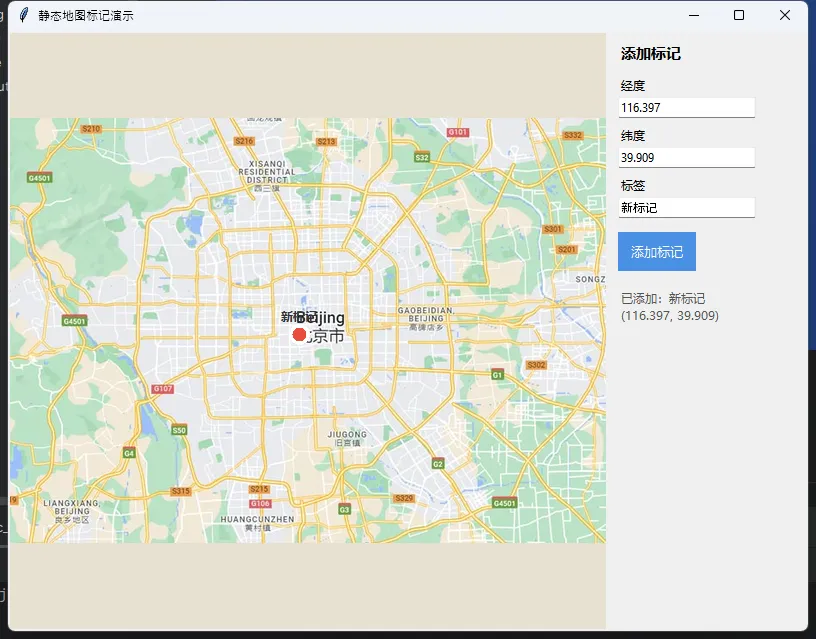The width and height of the screenshot is (816, 639).
Task: Click the G106 red road shield
Action: [x=260, y=503]
